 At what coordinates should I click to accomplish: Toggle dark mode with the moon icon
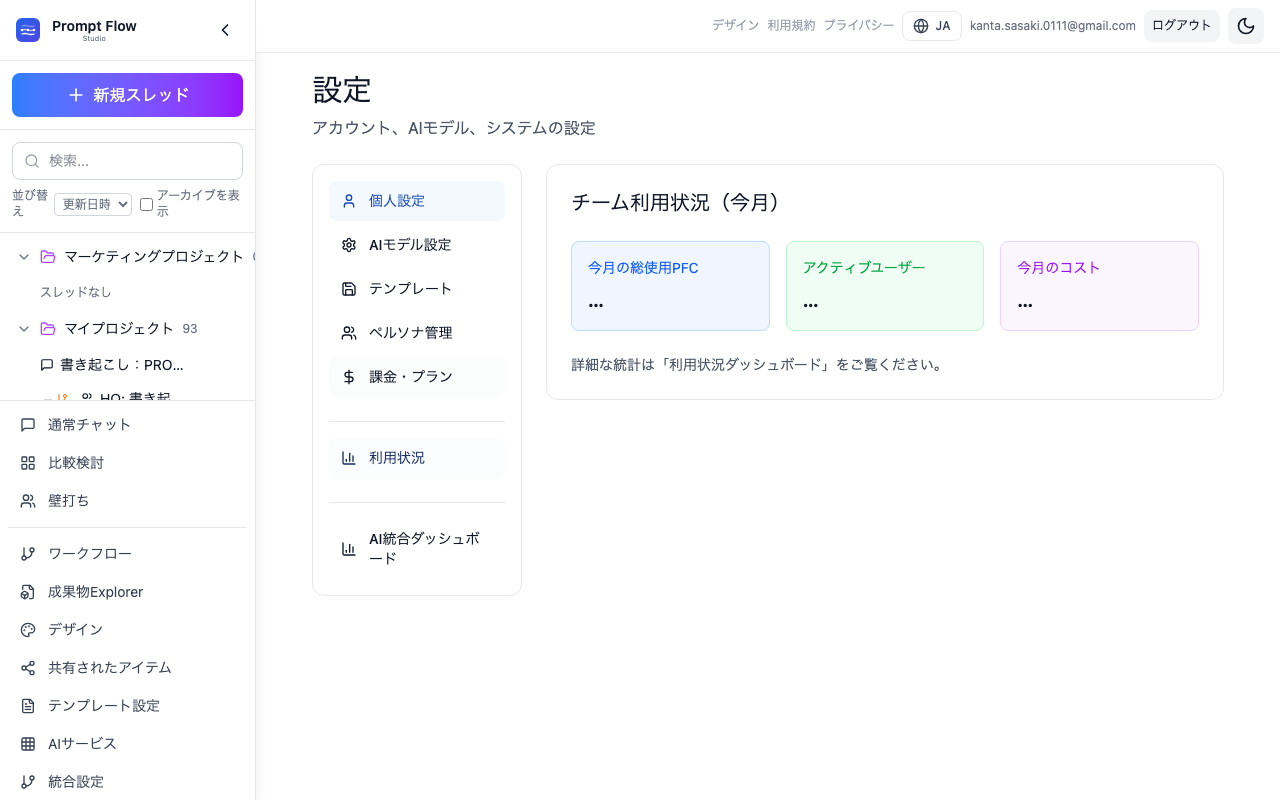pos(1246,26)
